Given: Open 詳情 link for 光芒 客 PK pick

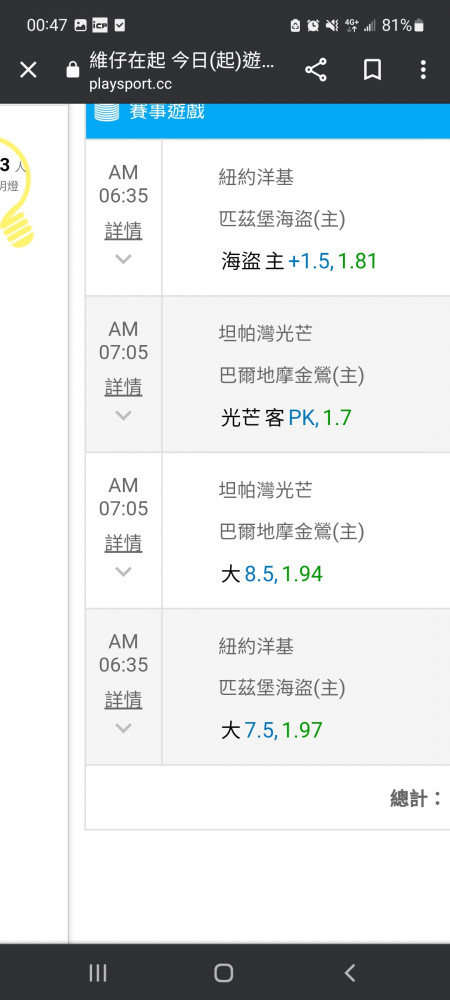Looking at the screenshot, I should (123, 386).
